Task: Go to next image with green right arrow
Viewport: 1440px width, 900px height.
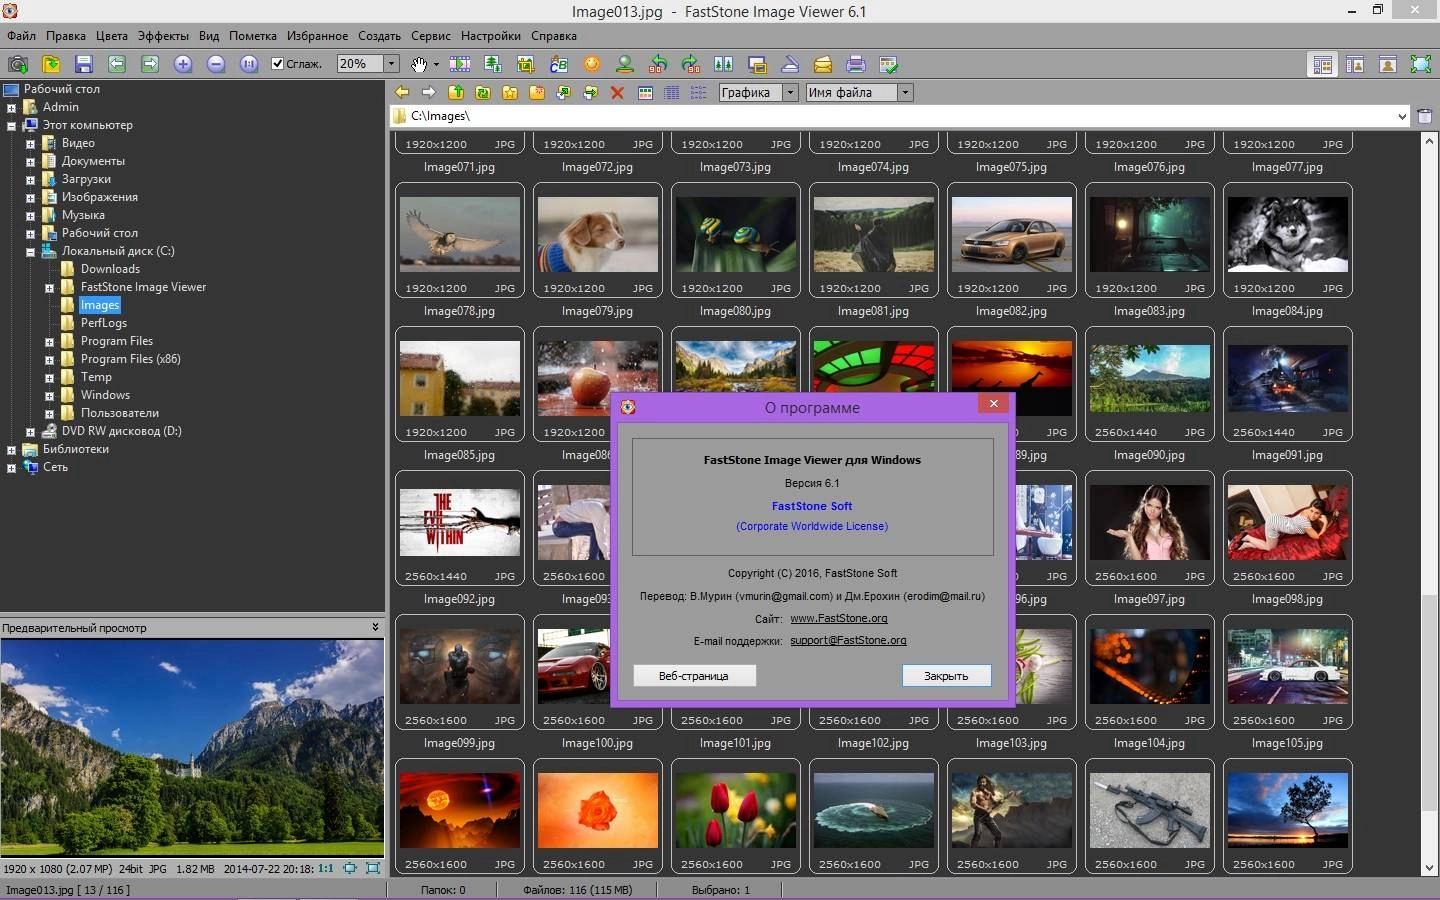Action: click(150, 64)
